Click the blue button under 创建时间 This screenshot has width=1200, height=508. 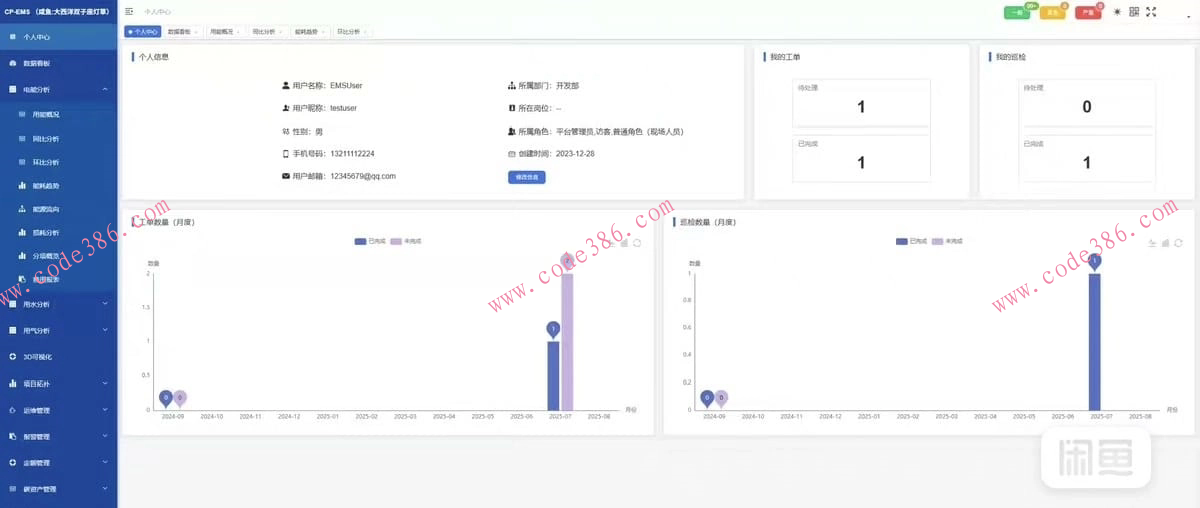(526, 177)
